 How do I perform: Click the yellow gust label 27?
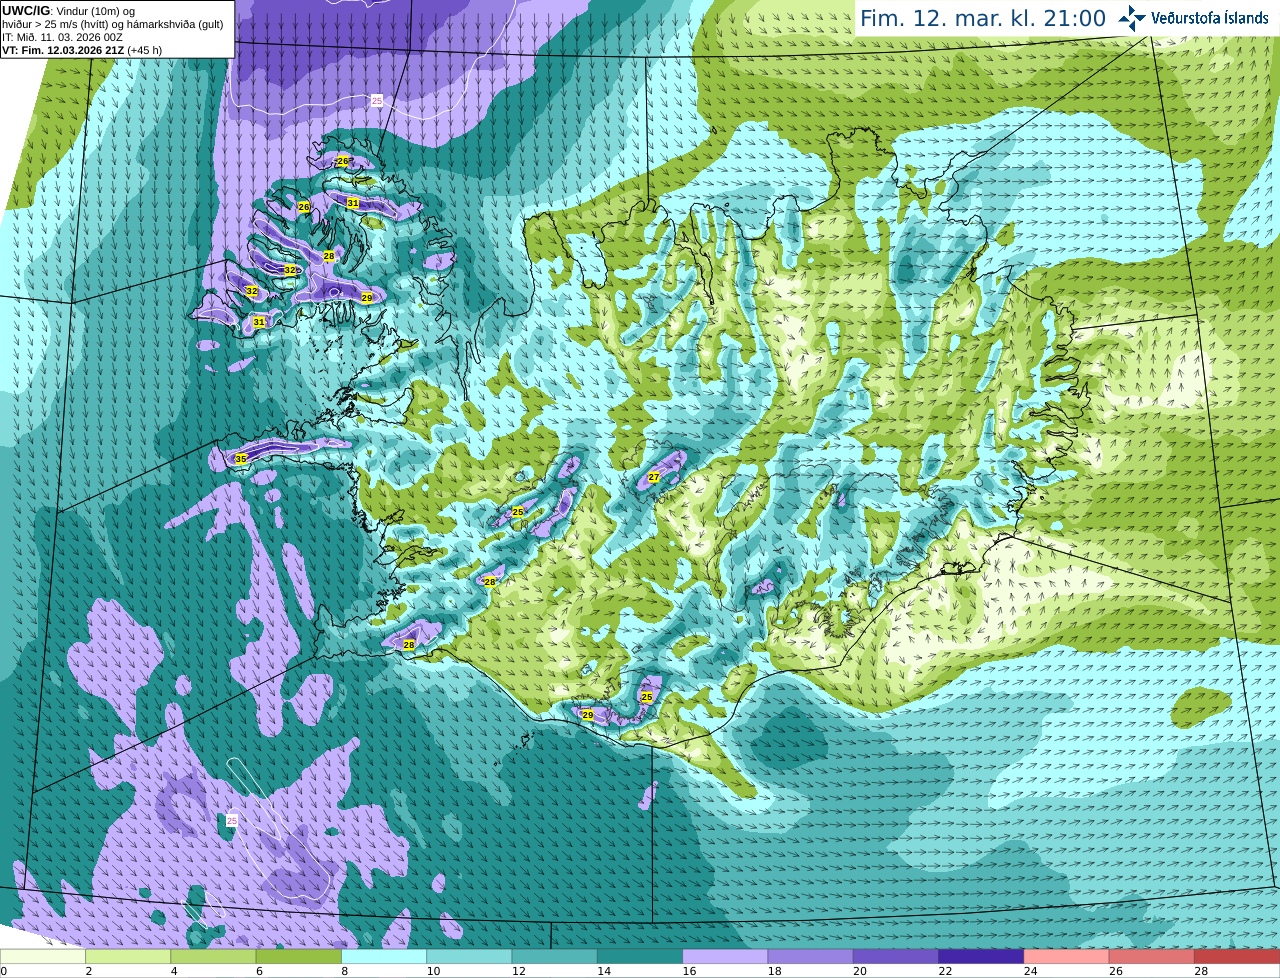click(654, 477)
